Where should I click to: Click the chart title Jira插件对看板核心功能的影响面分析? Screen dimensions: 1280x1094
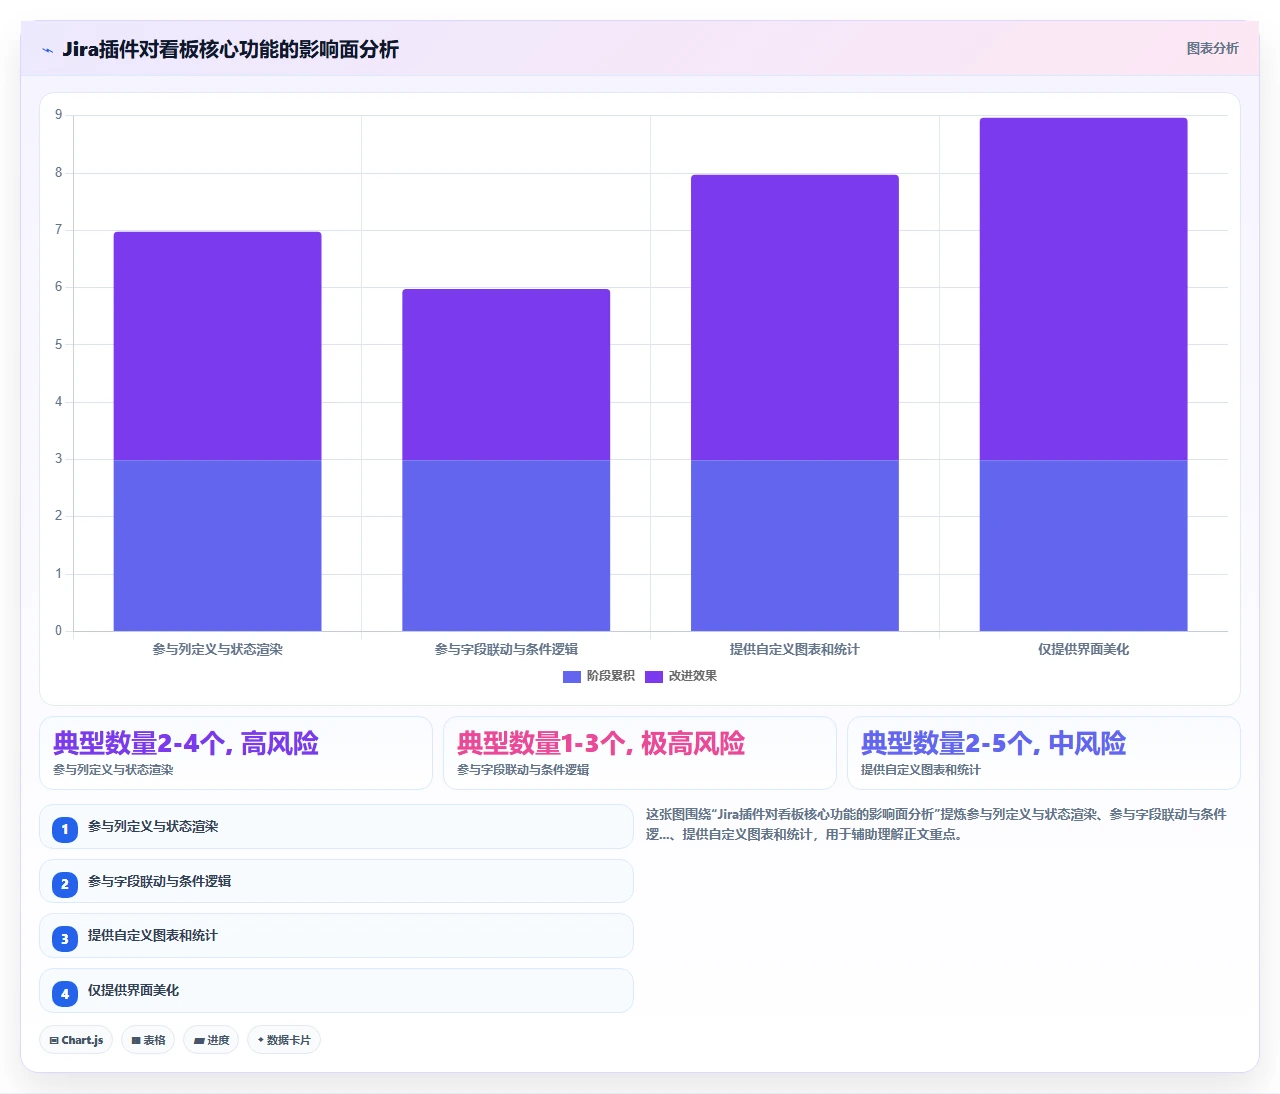tap(230, 49)
